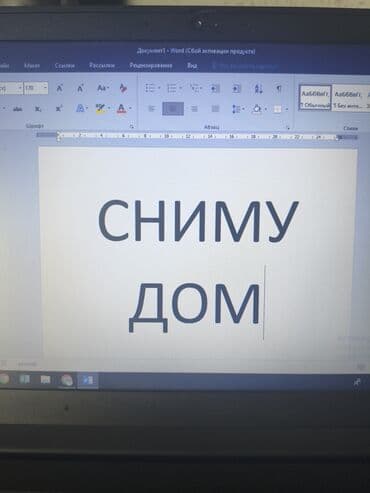The height and width of the screenshot is (493, 370).
Task: Open the Абзац dialog launcher
Action: tap(288, 128)
